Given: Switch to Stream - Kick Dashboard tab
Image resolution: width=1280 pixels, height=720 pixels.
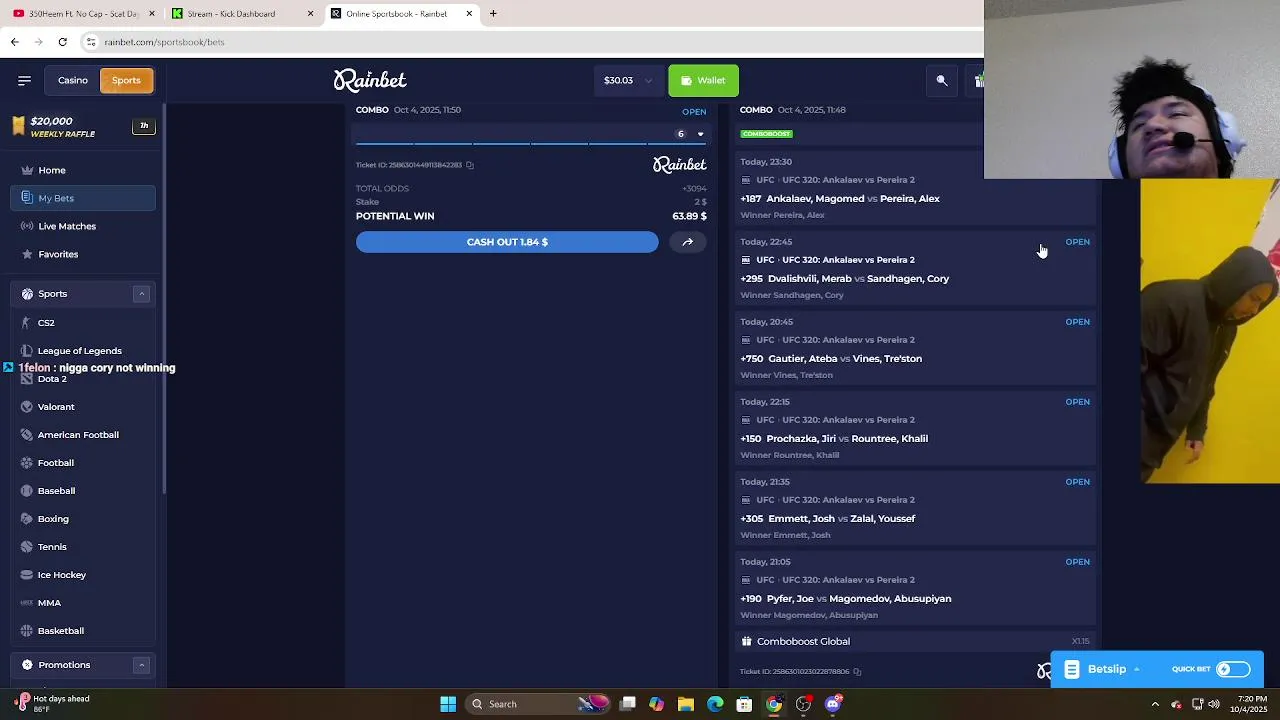Looking at the screenshot, I should tap(242, 14).
